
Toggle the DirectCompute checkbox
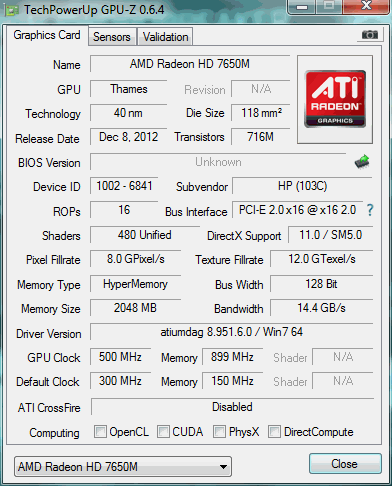tap(274, 431)
